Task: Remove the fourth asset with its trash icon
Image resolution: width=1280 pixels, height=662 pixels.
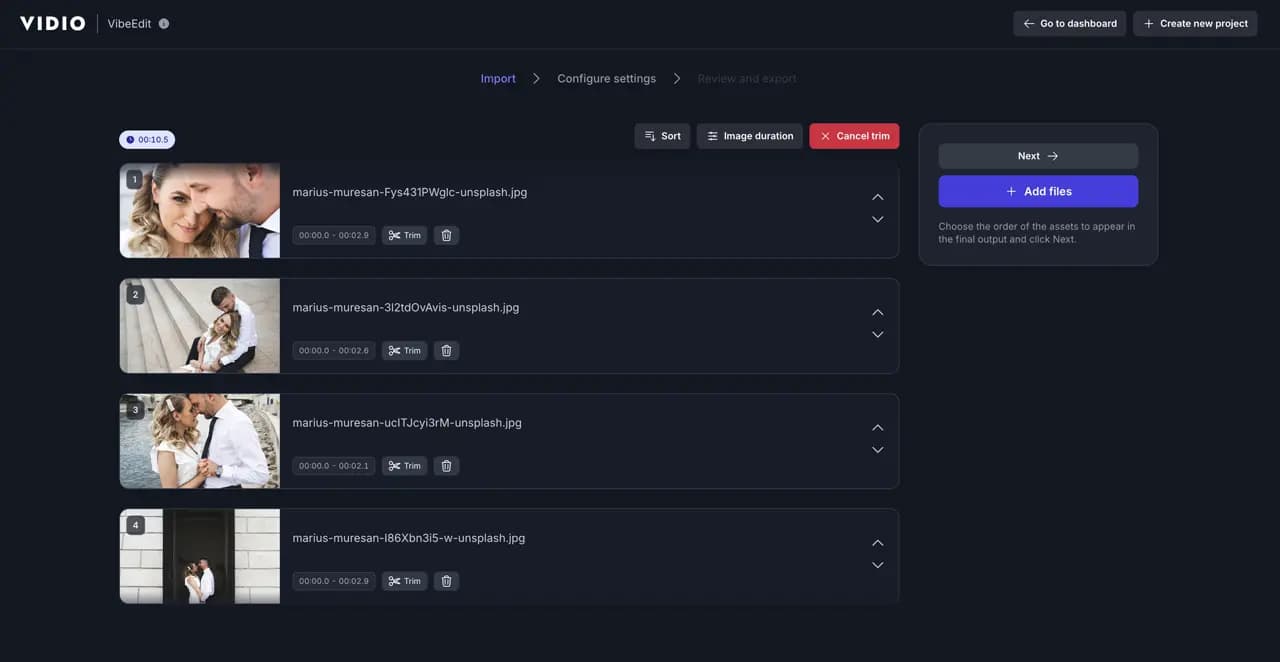Action: tap(446, 580)
